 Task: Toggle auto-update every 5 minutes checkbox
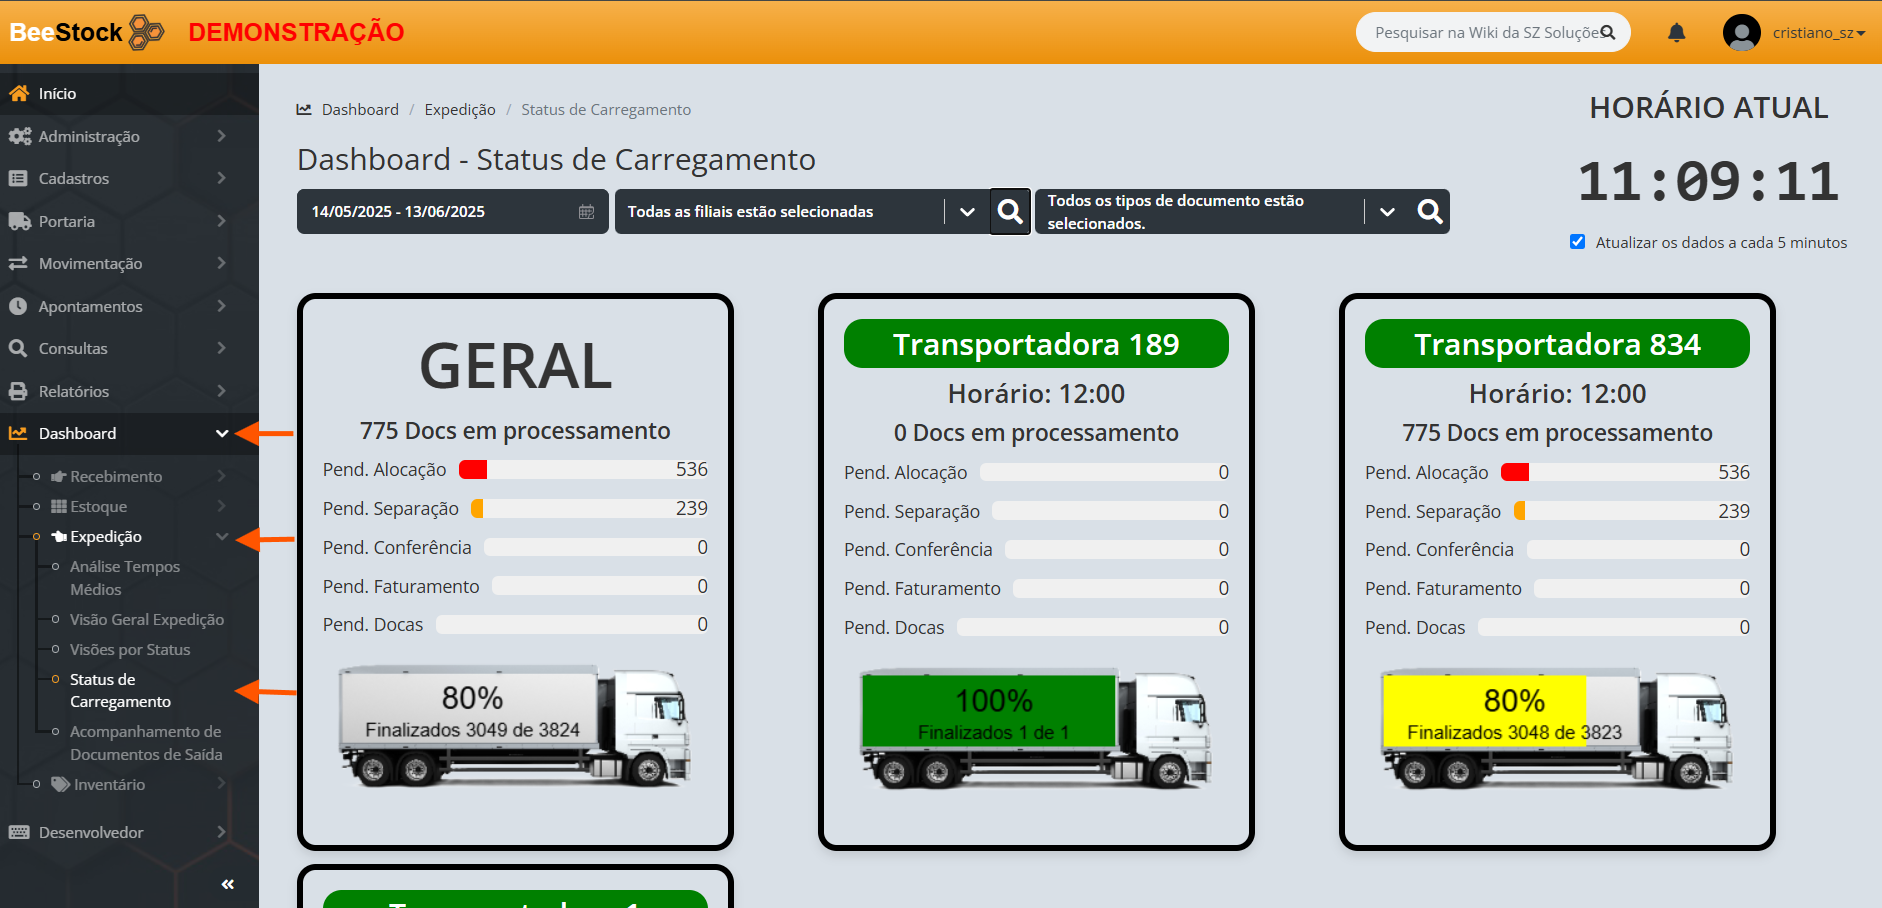pyautogui.click(x=1577, y=242)
